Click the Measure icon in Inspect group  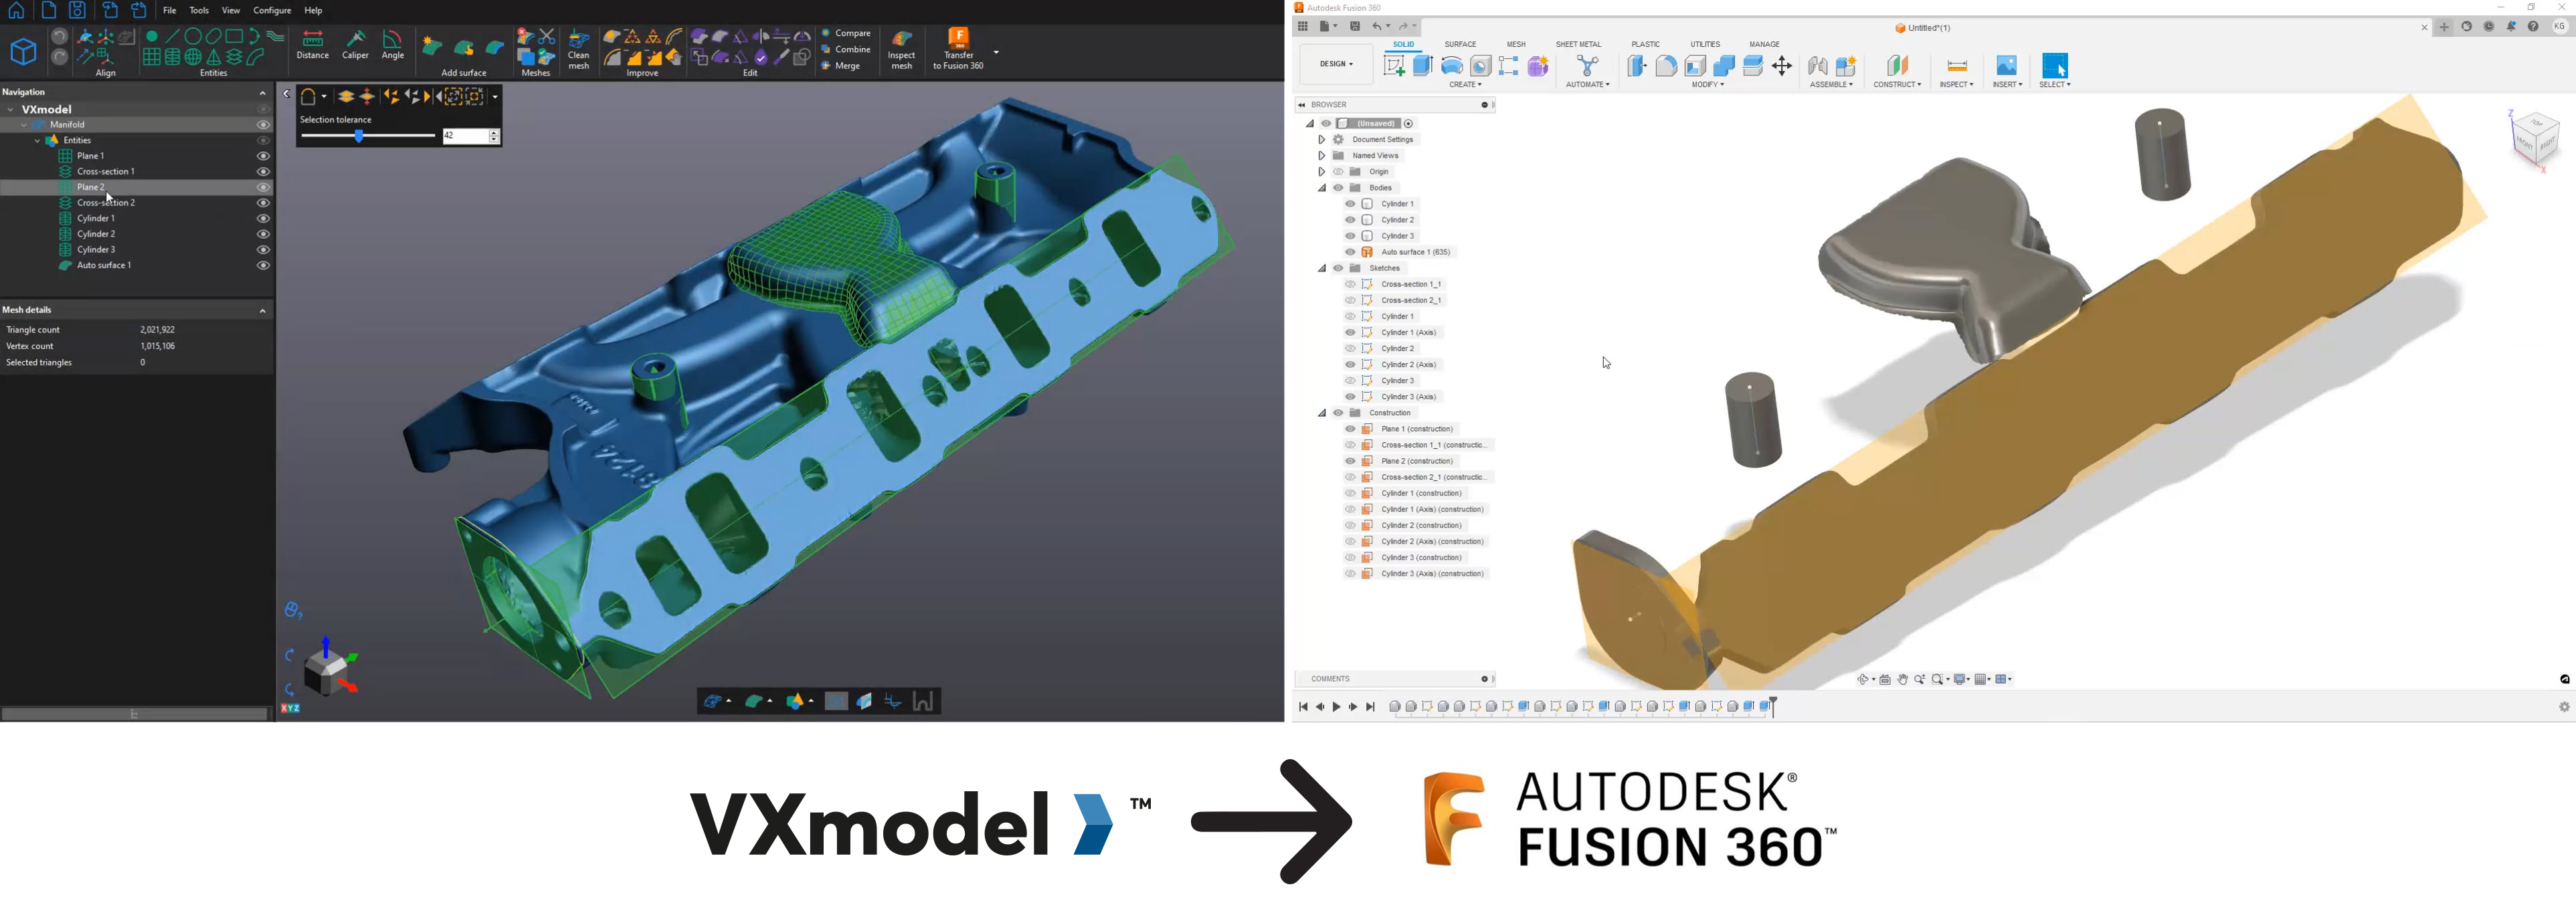1957,66
